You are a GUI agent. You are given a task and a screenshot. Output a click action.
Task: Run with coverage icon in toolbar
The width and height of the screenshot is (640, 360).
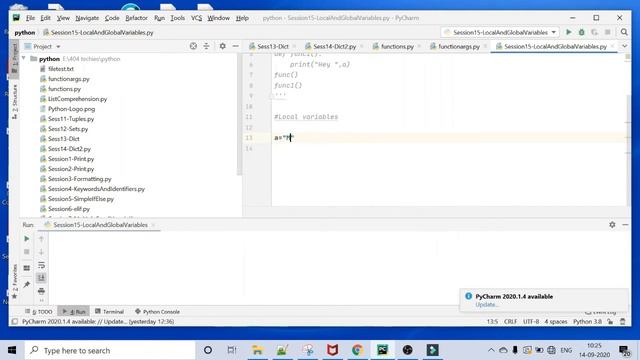(594, 32)
